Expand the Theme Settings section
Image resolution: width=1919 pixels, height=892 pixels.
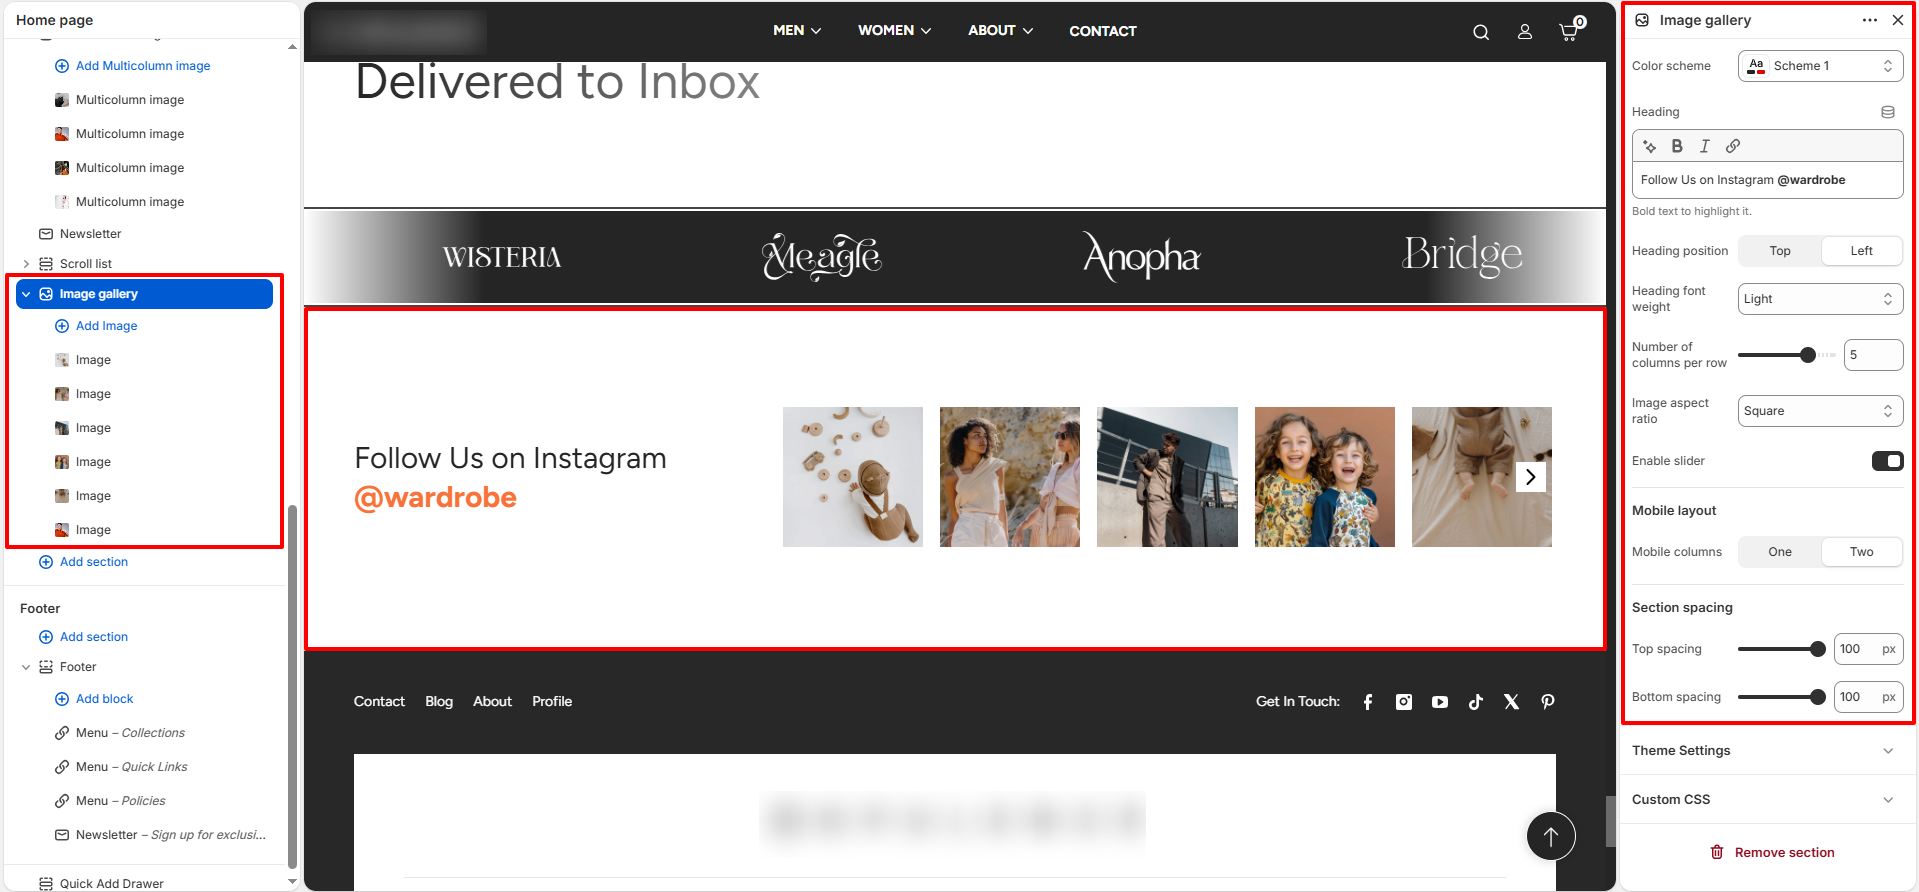coord(1766,751)
